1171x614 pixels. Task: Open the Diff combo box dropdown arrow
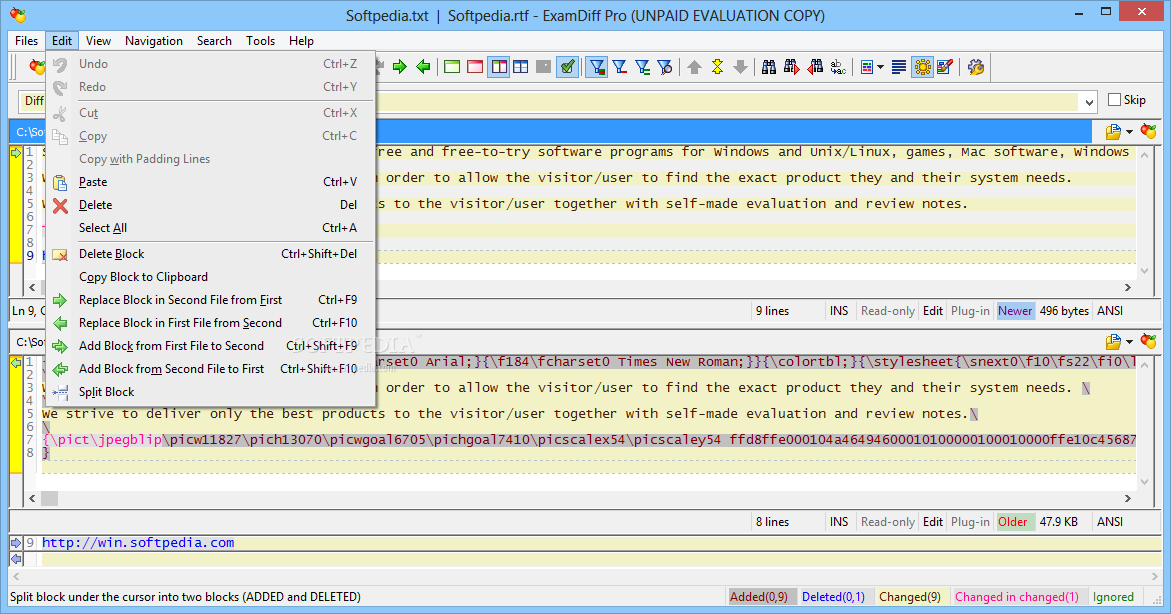click(x=1089, y=102)
